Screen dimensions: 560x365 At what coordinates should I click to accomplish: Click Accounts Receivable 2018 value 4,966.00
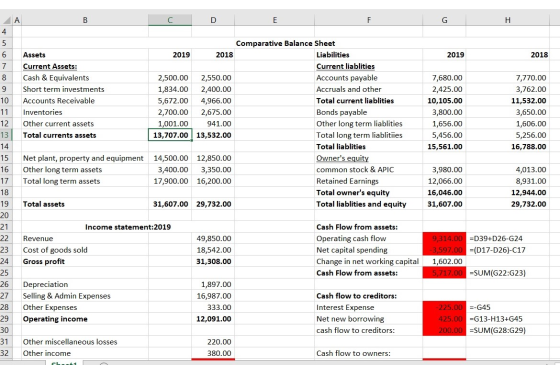[213, 101]
